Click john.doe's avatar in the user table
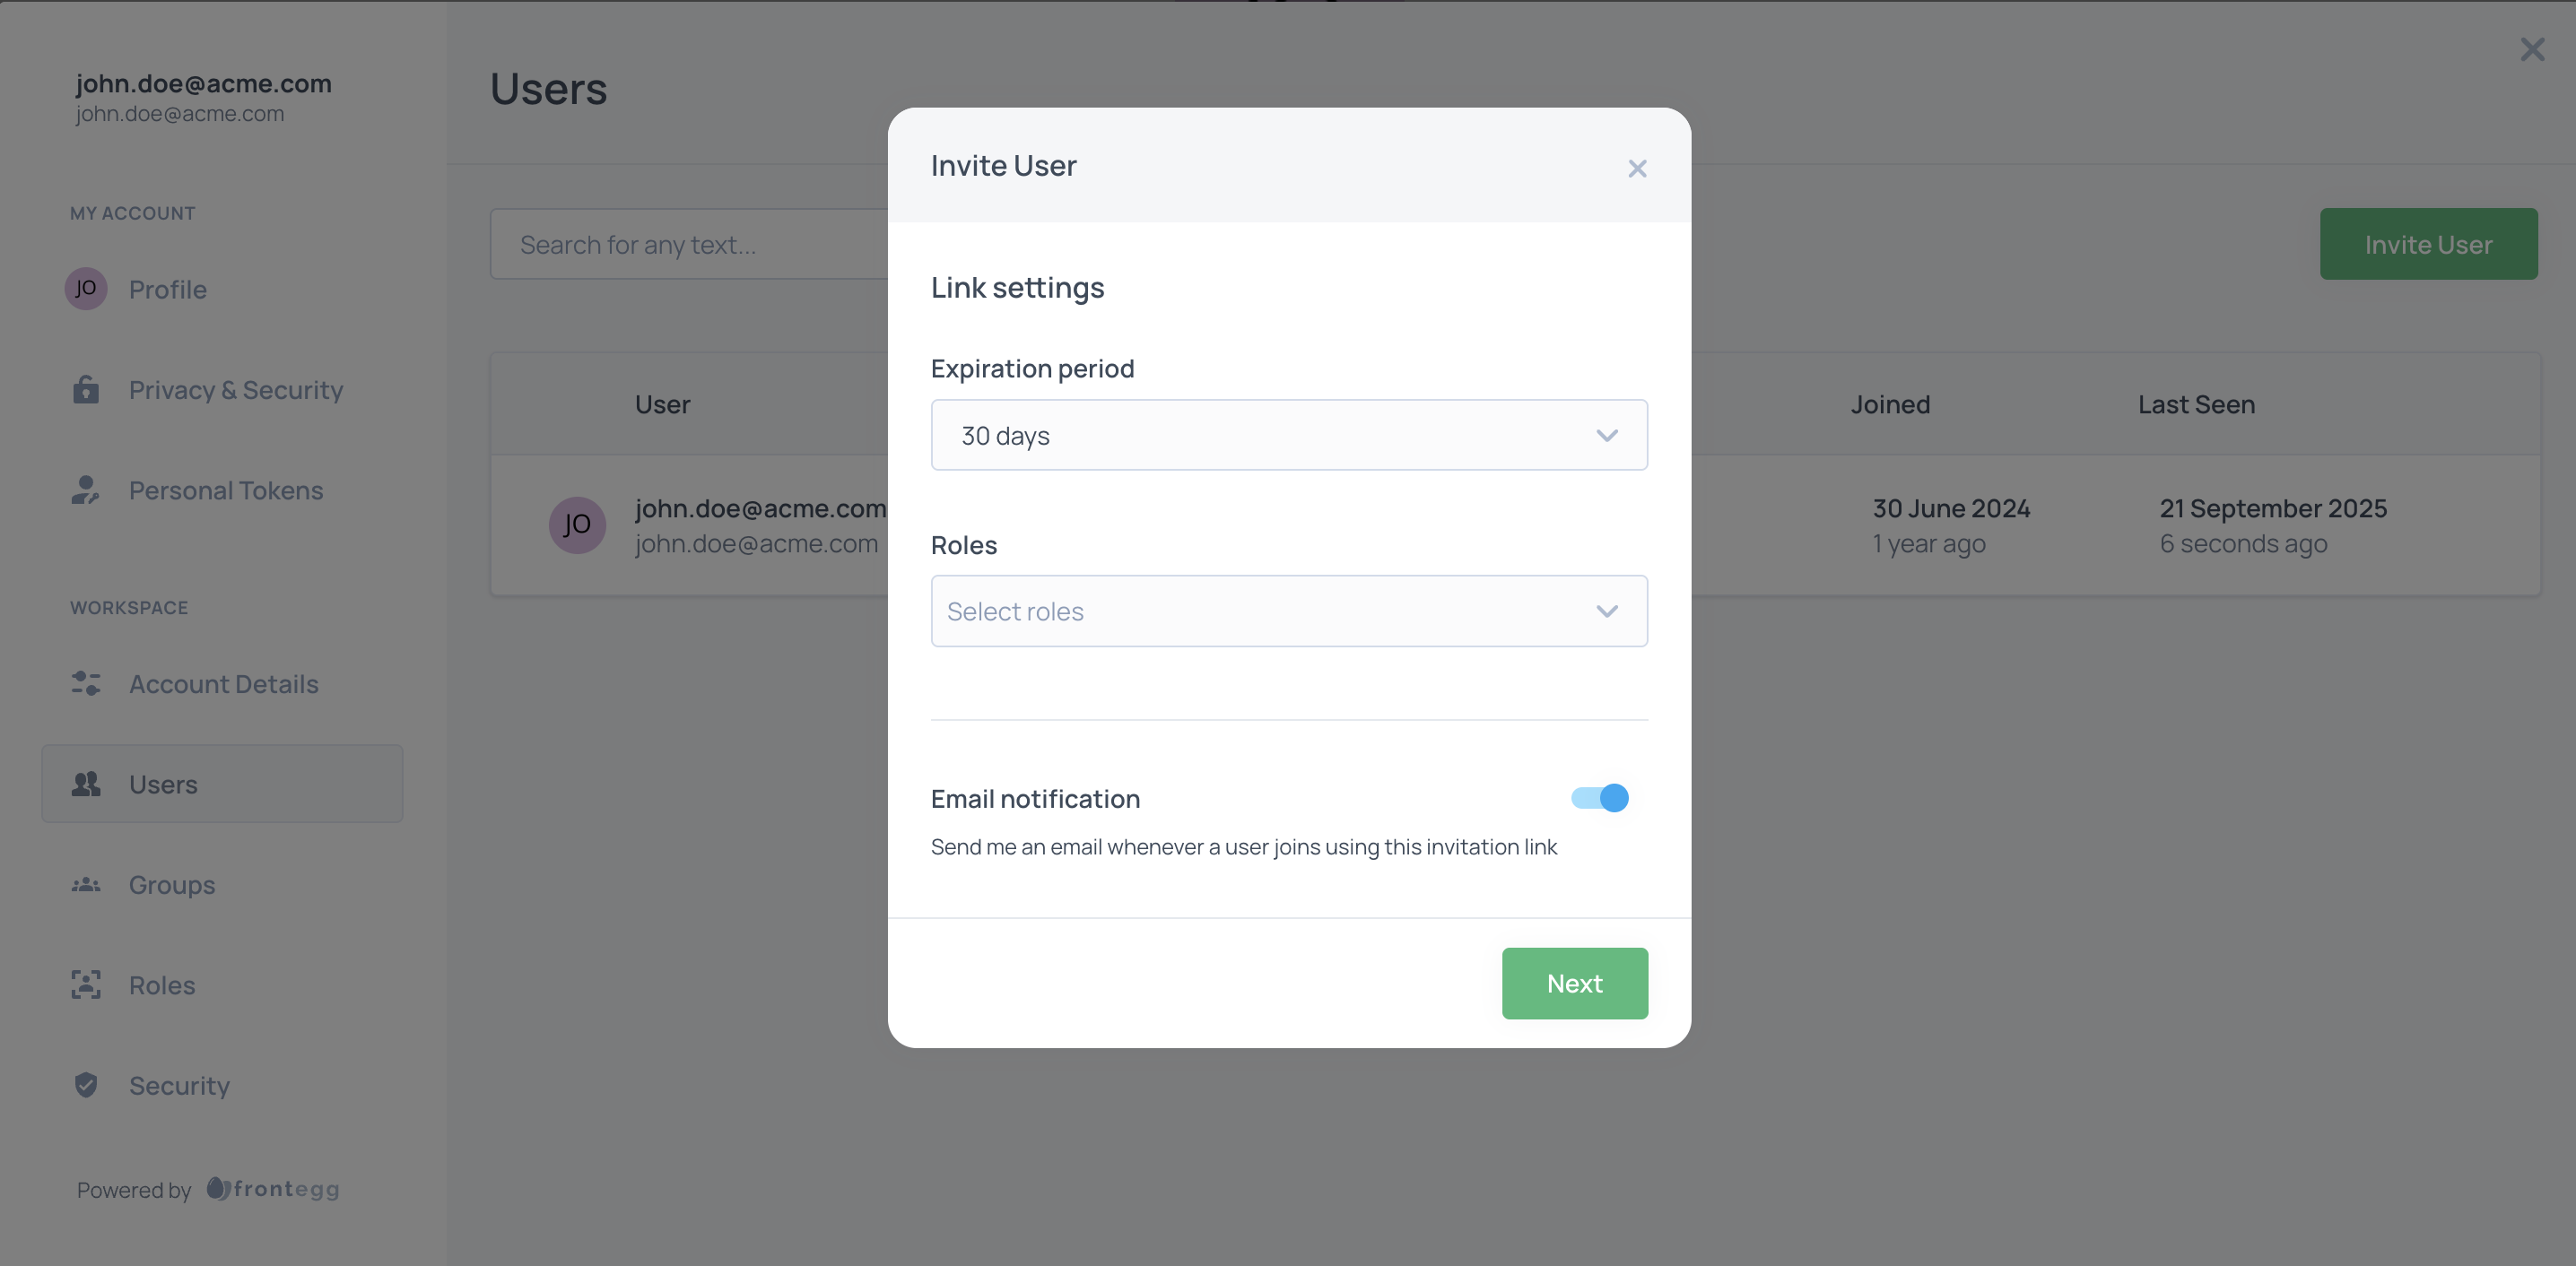Image resolution: width=2576 pixels, height=1266 pixels. 577,524
